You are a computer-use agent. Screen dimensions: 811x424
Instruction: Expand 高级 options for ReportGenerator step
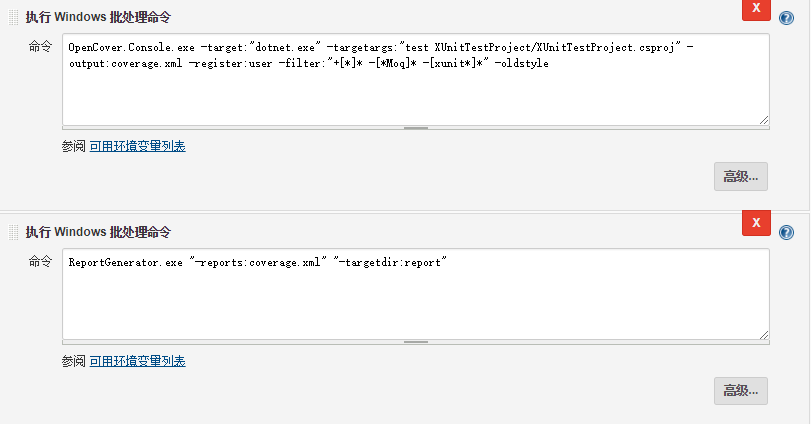740,391
